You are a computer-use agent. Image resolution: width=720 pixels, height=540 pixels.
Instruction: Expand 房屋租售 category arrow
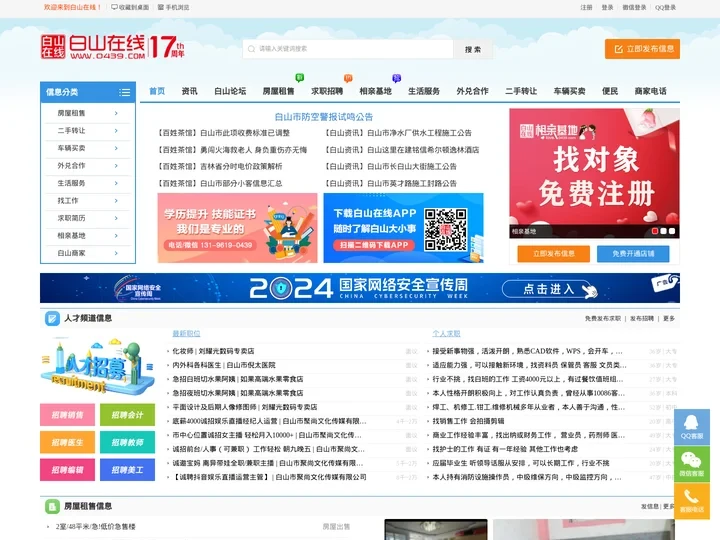(116, 113)
